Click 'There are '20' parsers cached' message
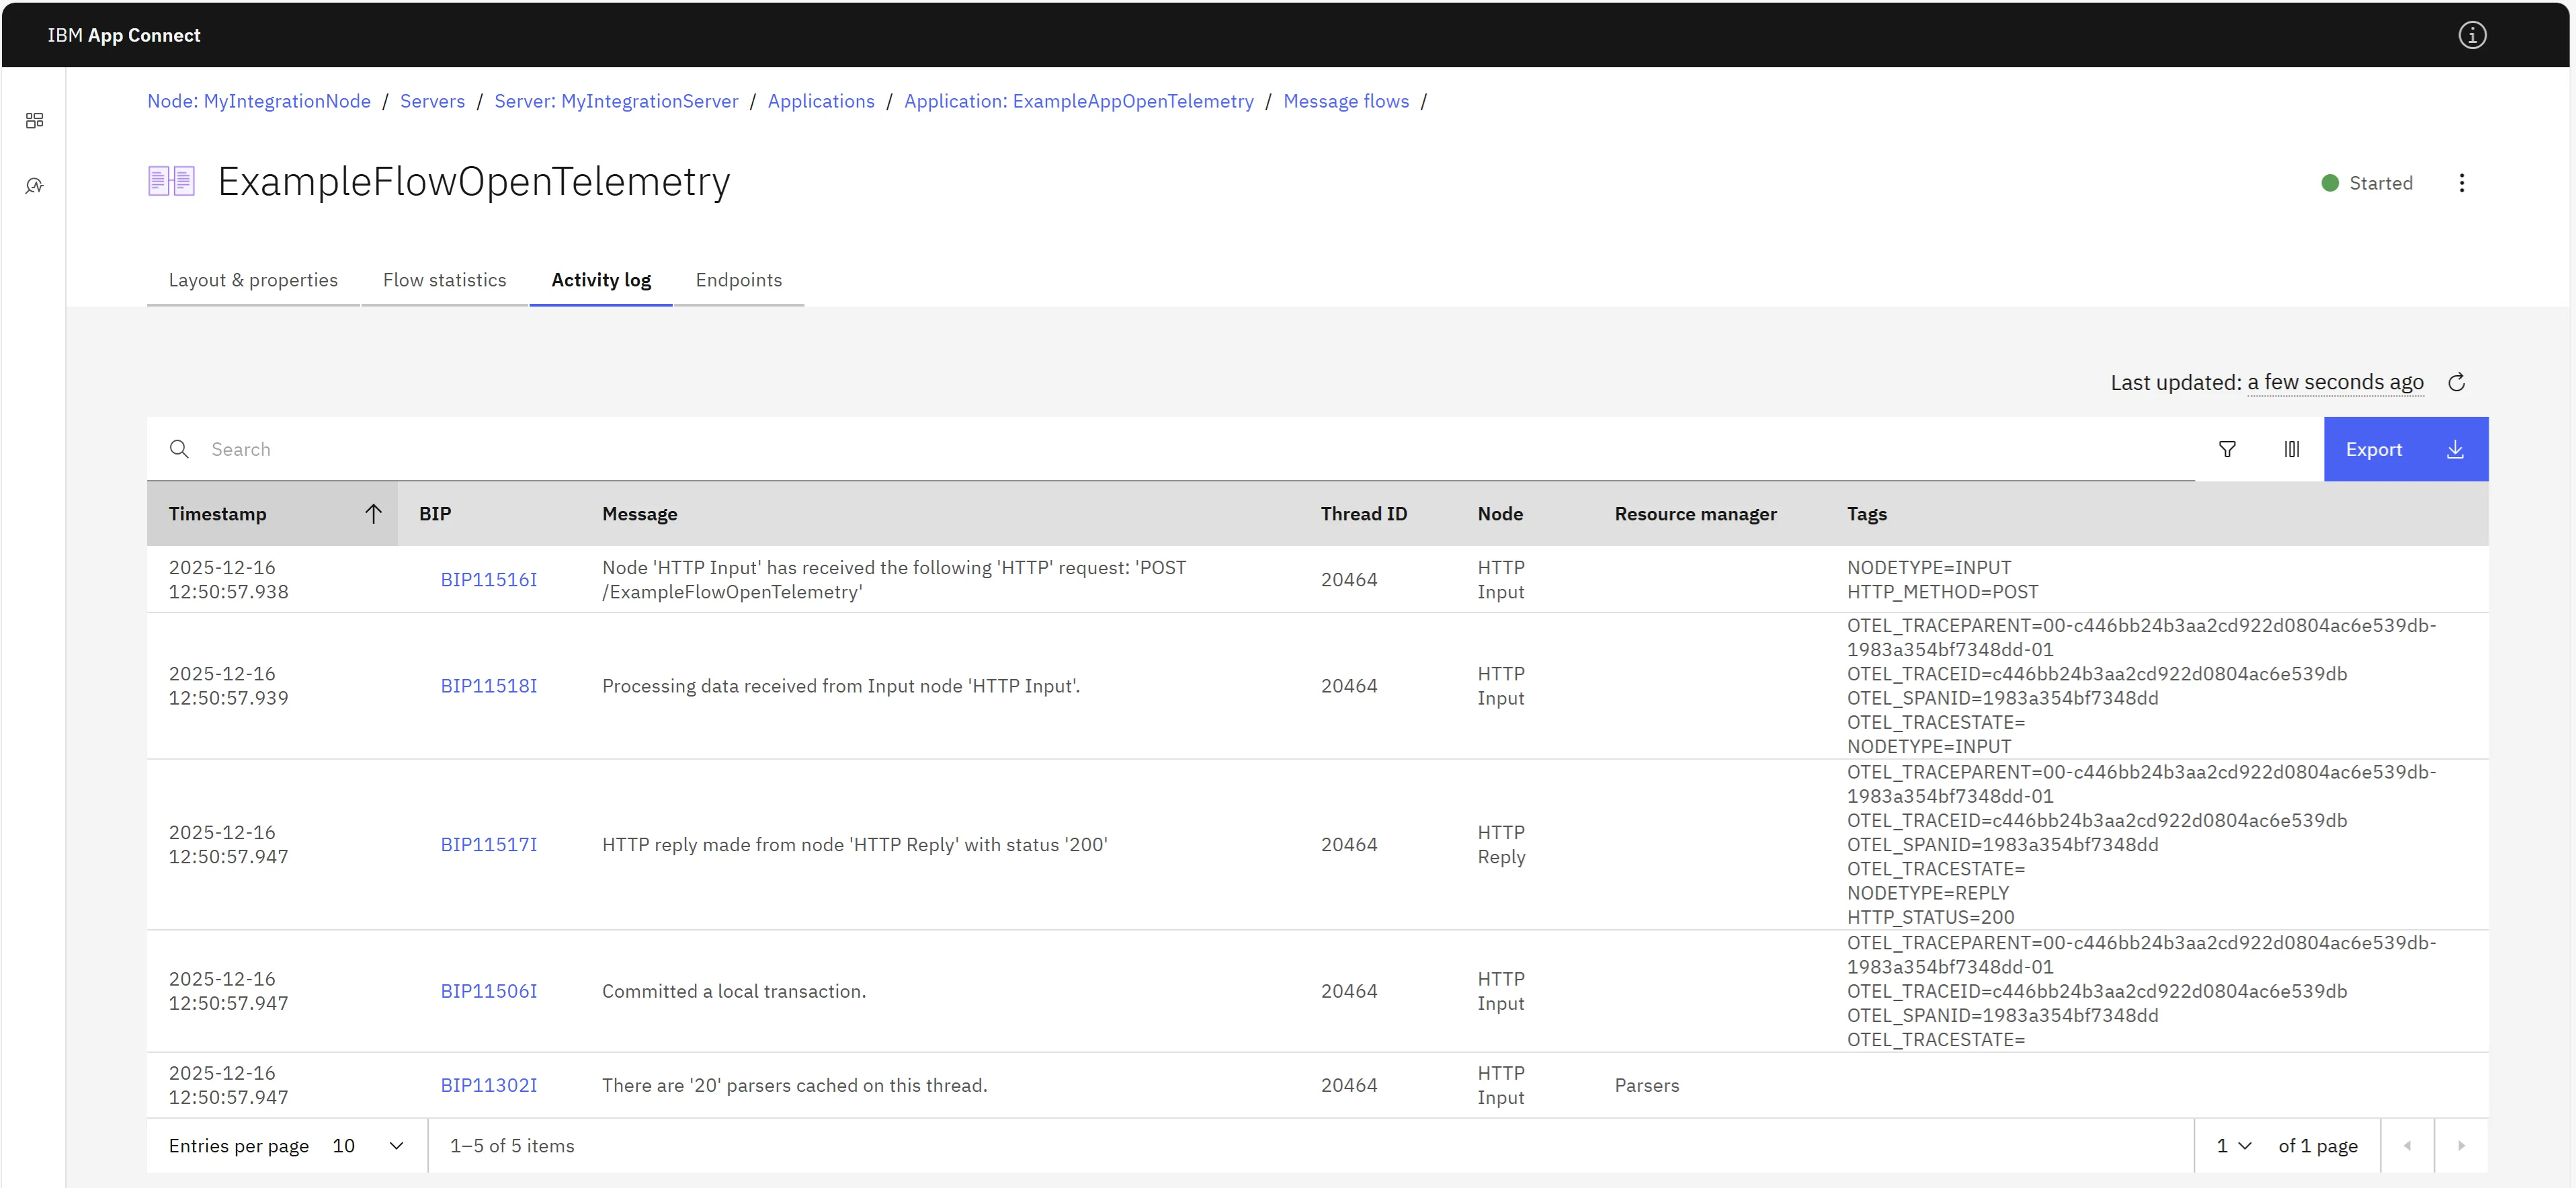 click(794, 1086)
